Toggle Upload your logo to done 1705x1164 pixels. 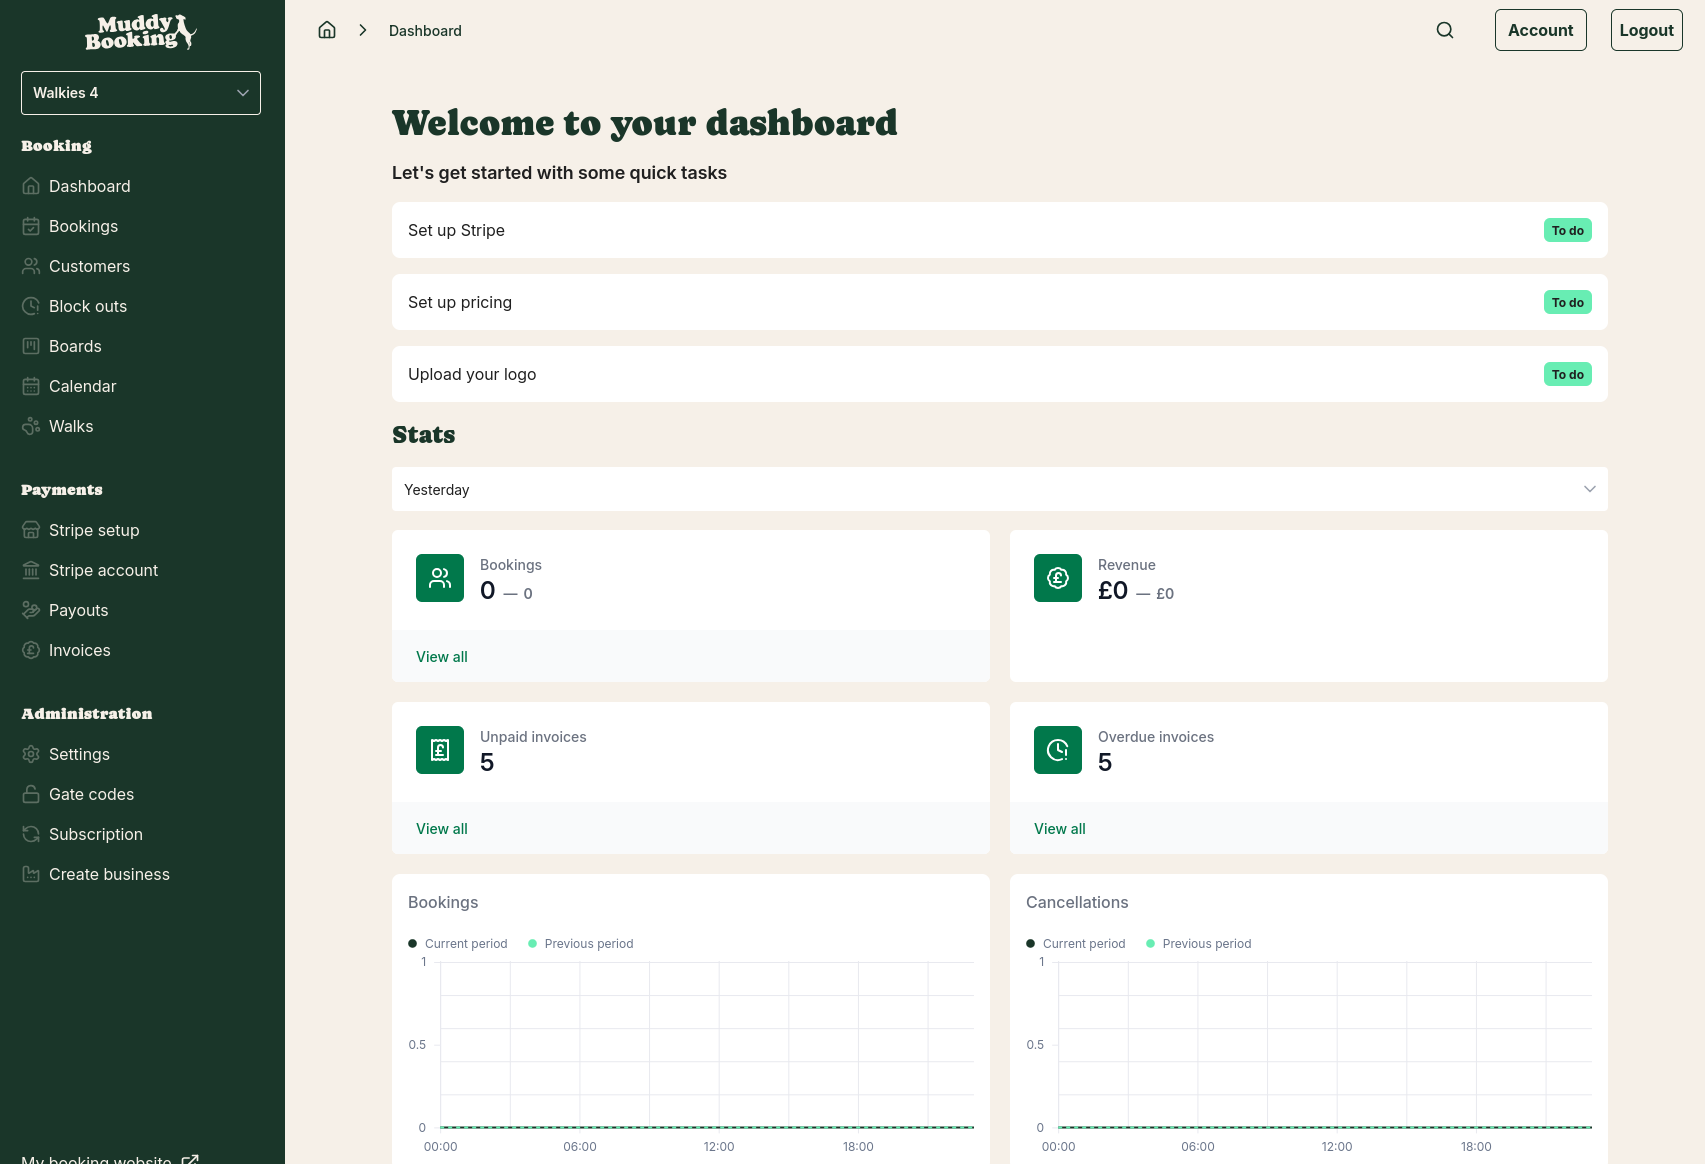coord(1567,374)
